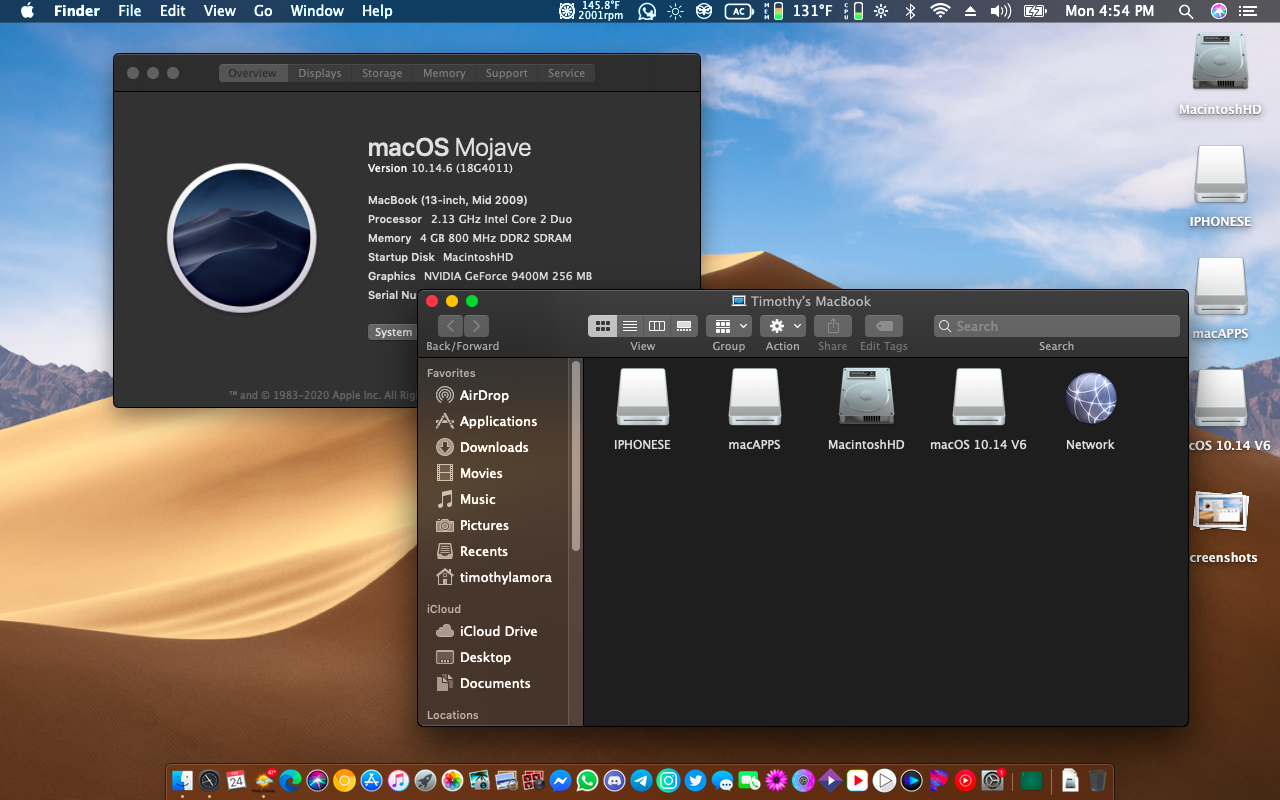Open the Go menu in menu bar

(x=263, y=11)
